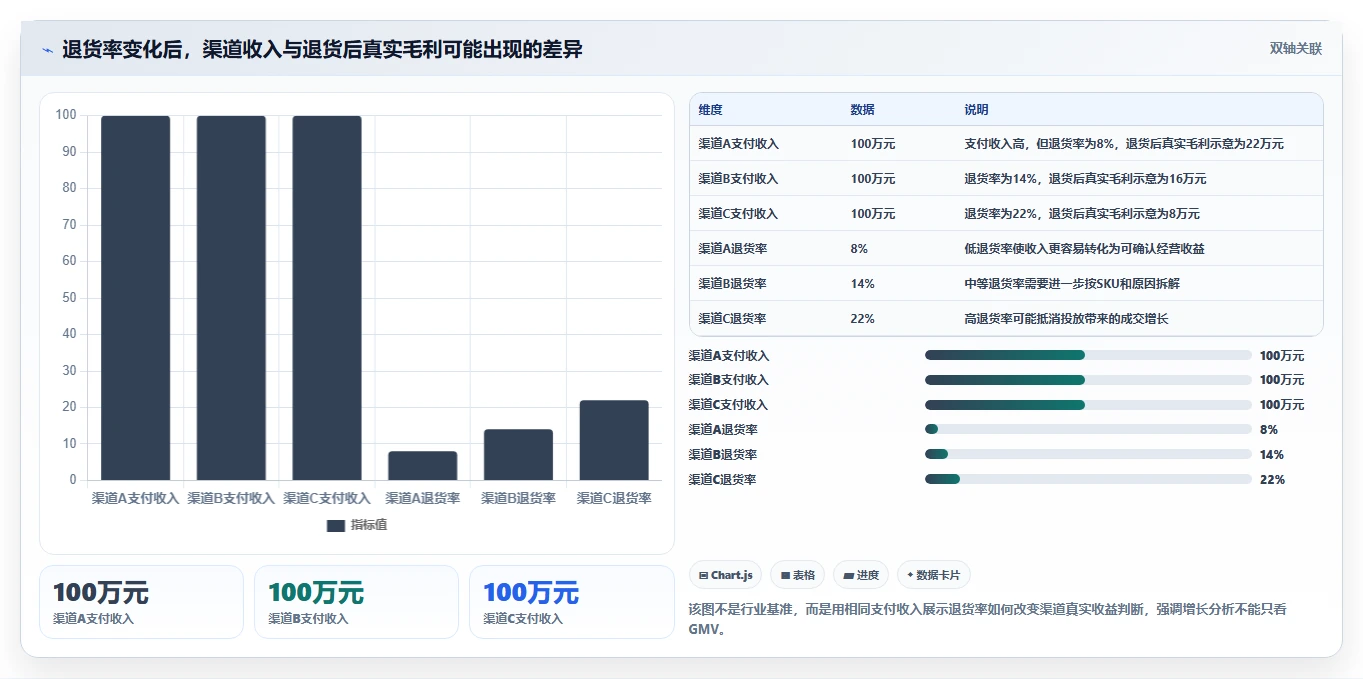
Task: Click the lightning icon beside the title
Action: [x=48, y=50]
